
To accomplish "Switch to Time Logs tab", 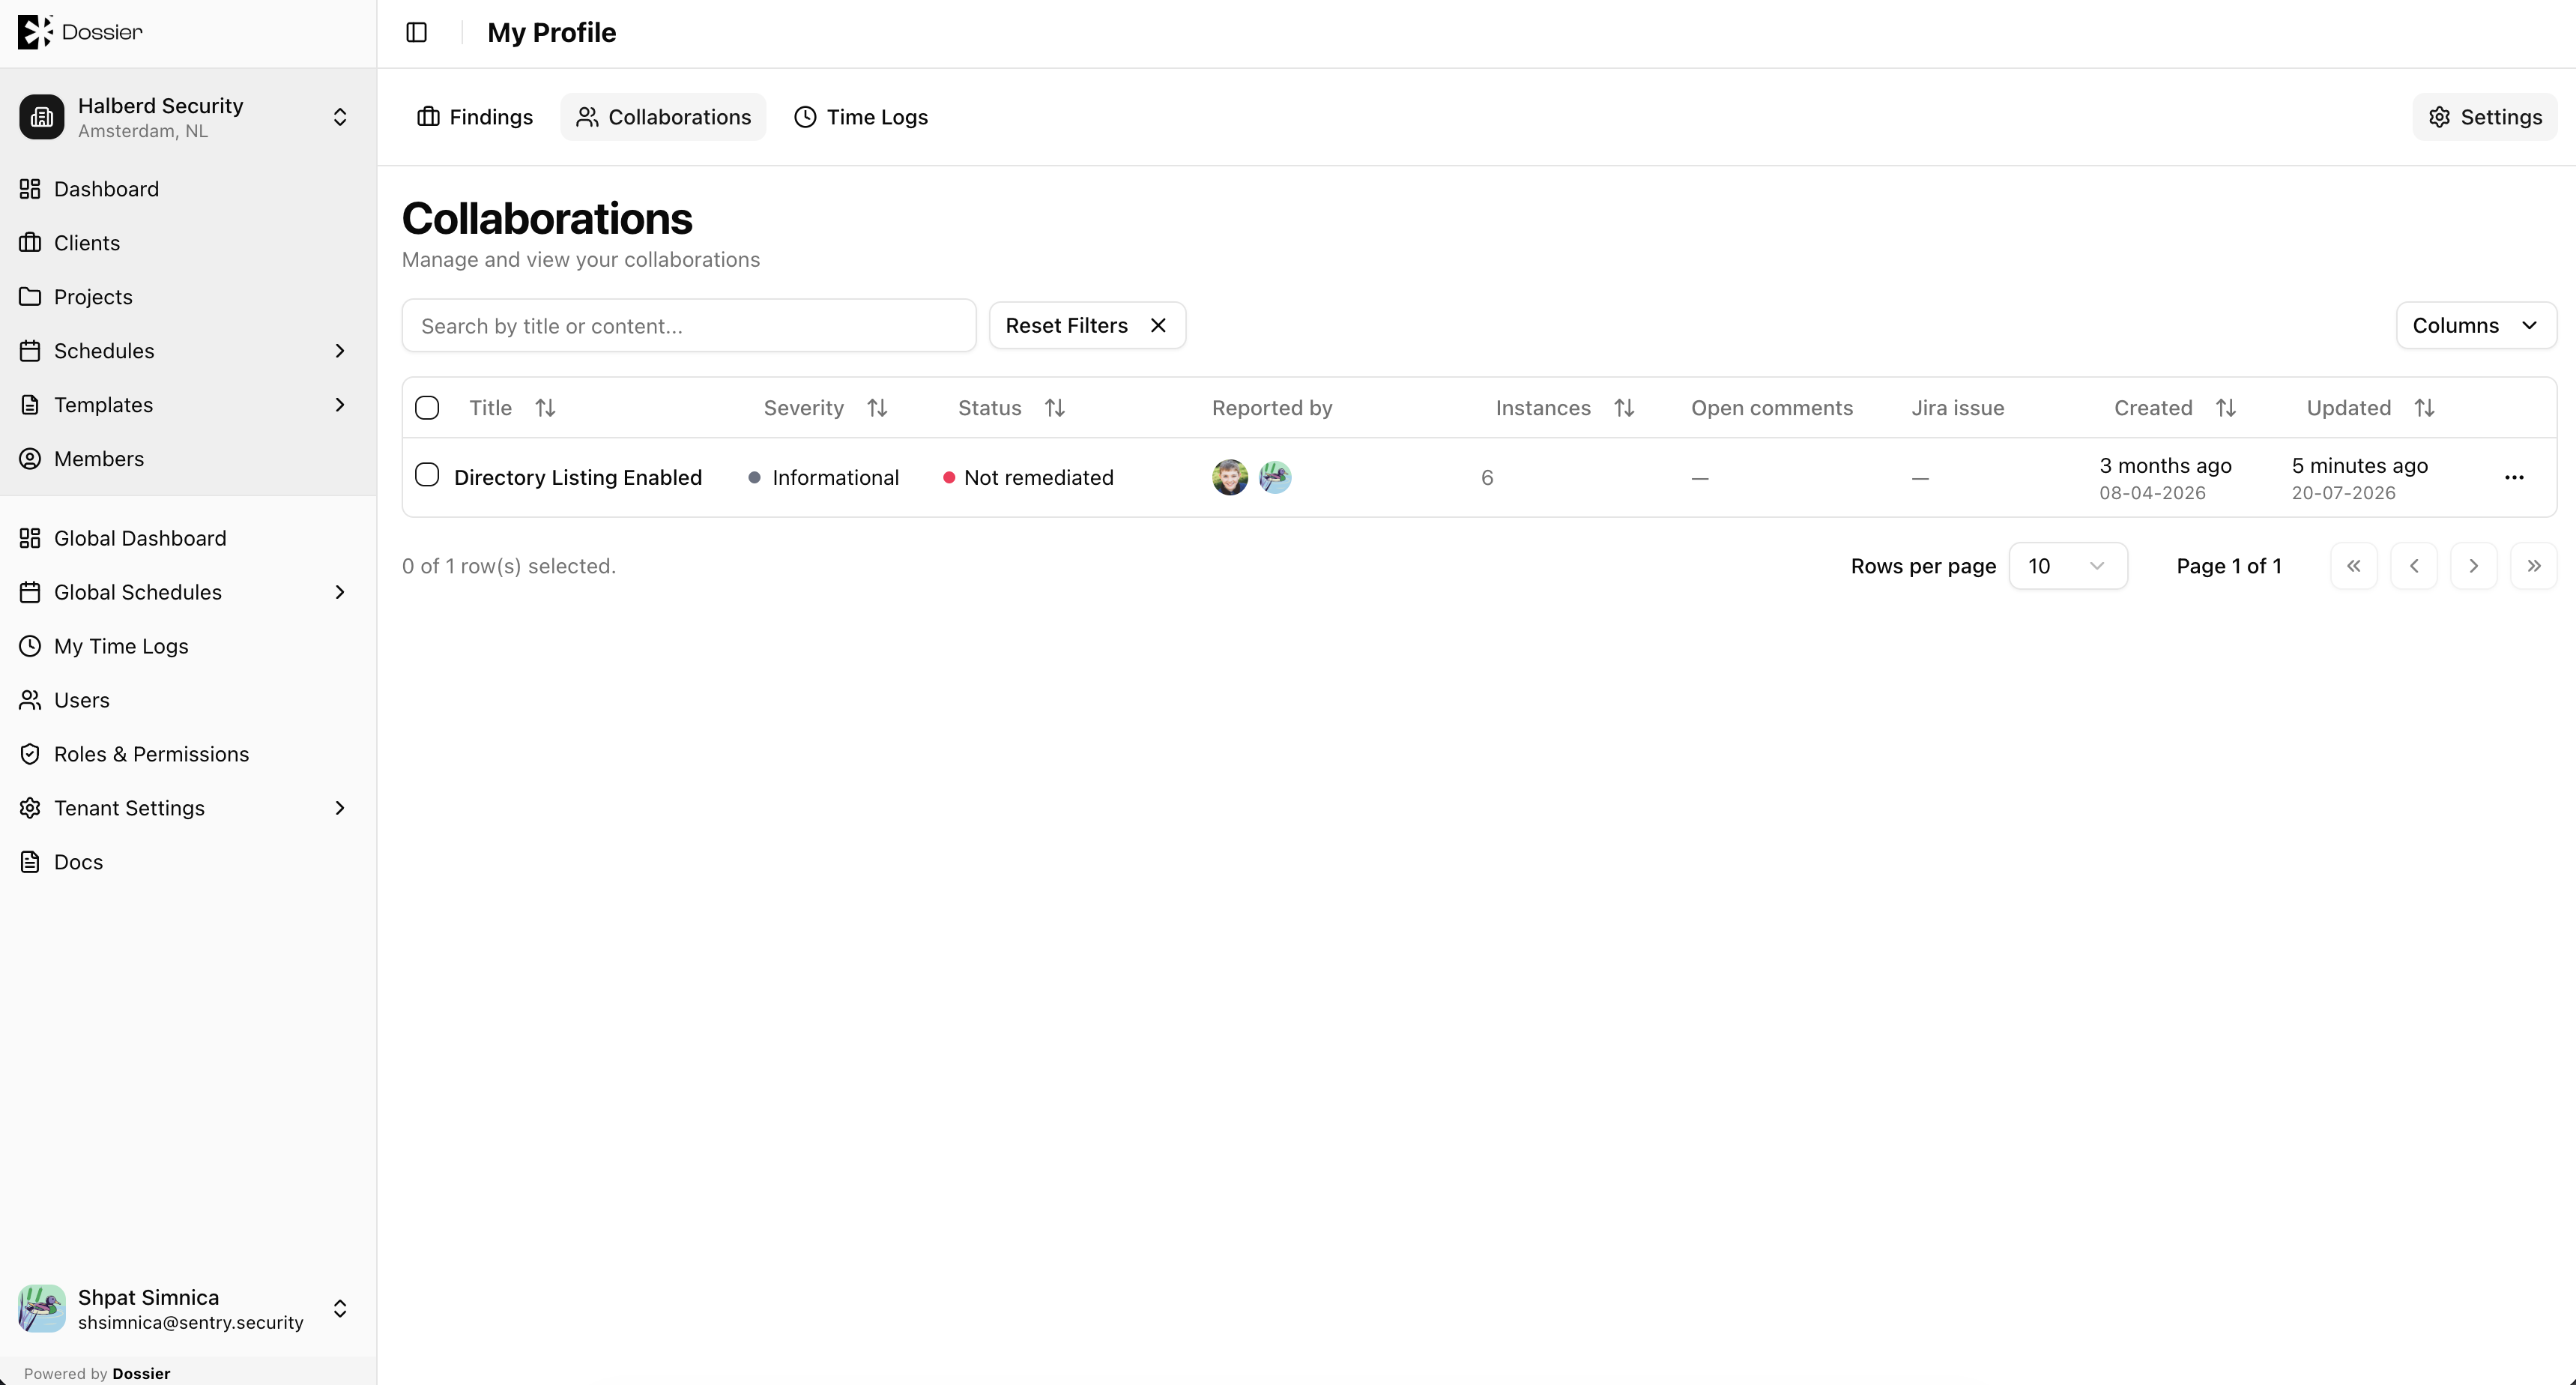I will pyautogui.click(x=861, y=117).
